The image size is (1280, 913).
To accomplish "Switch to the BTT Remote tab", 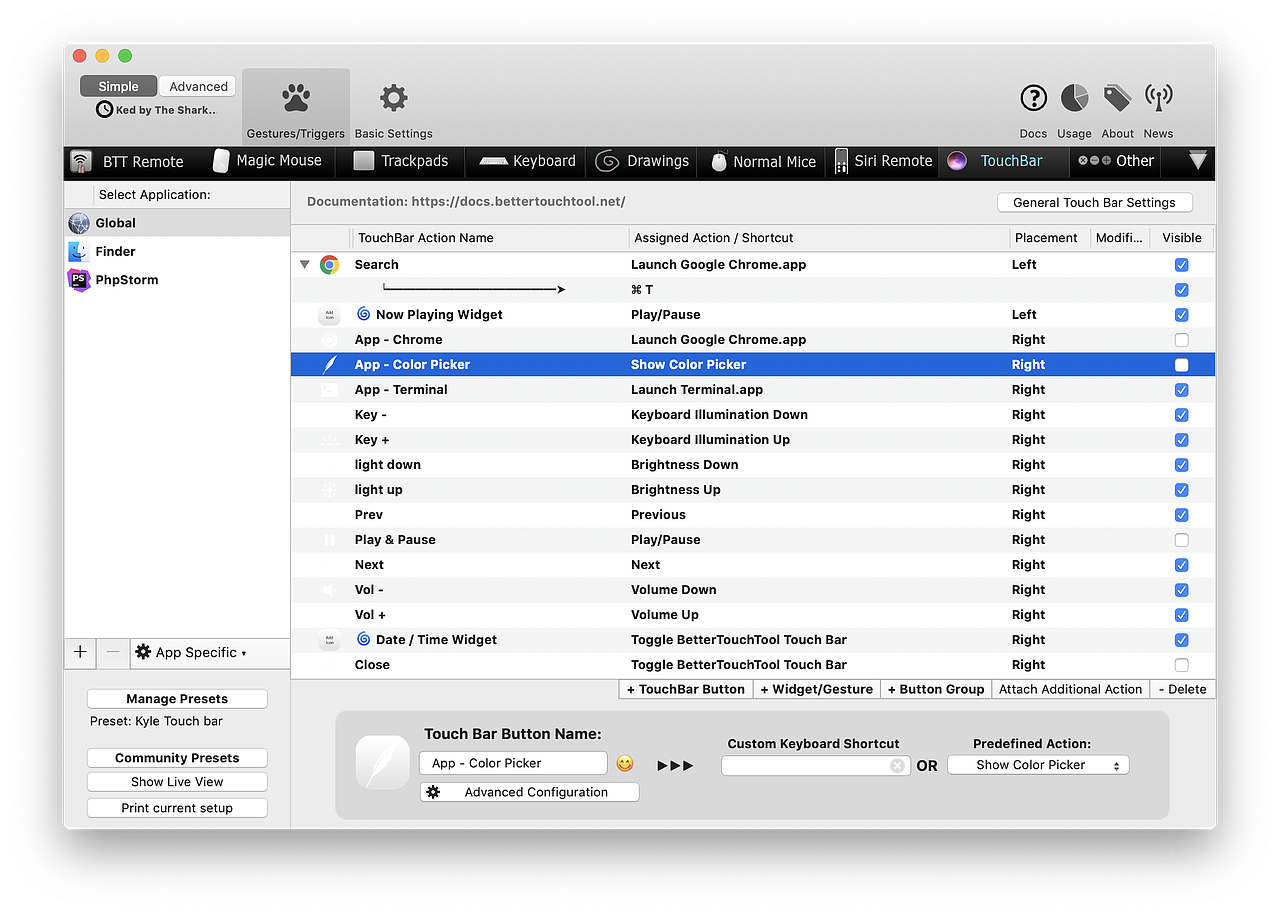I will 127,161.
